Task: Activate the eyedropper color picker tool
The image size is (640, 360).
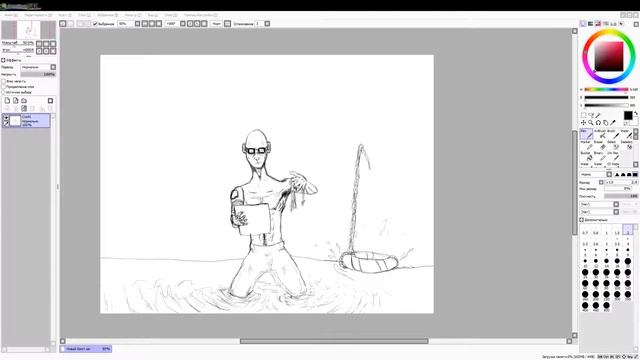Action: coord(613,122)
